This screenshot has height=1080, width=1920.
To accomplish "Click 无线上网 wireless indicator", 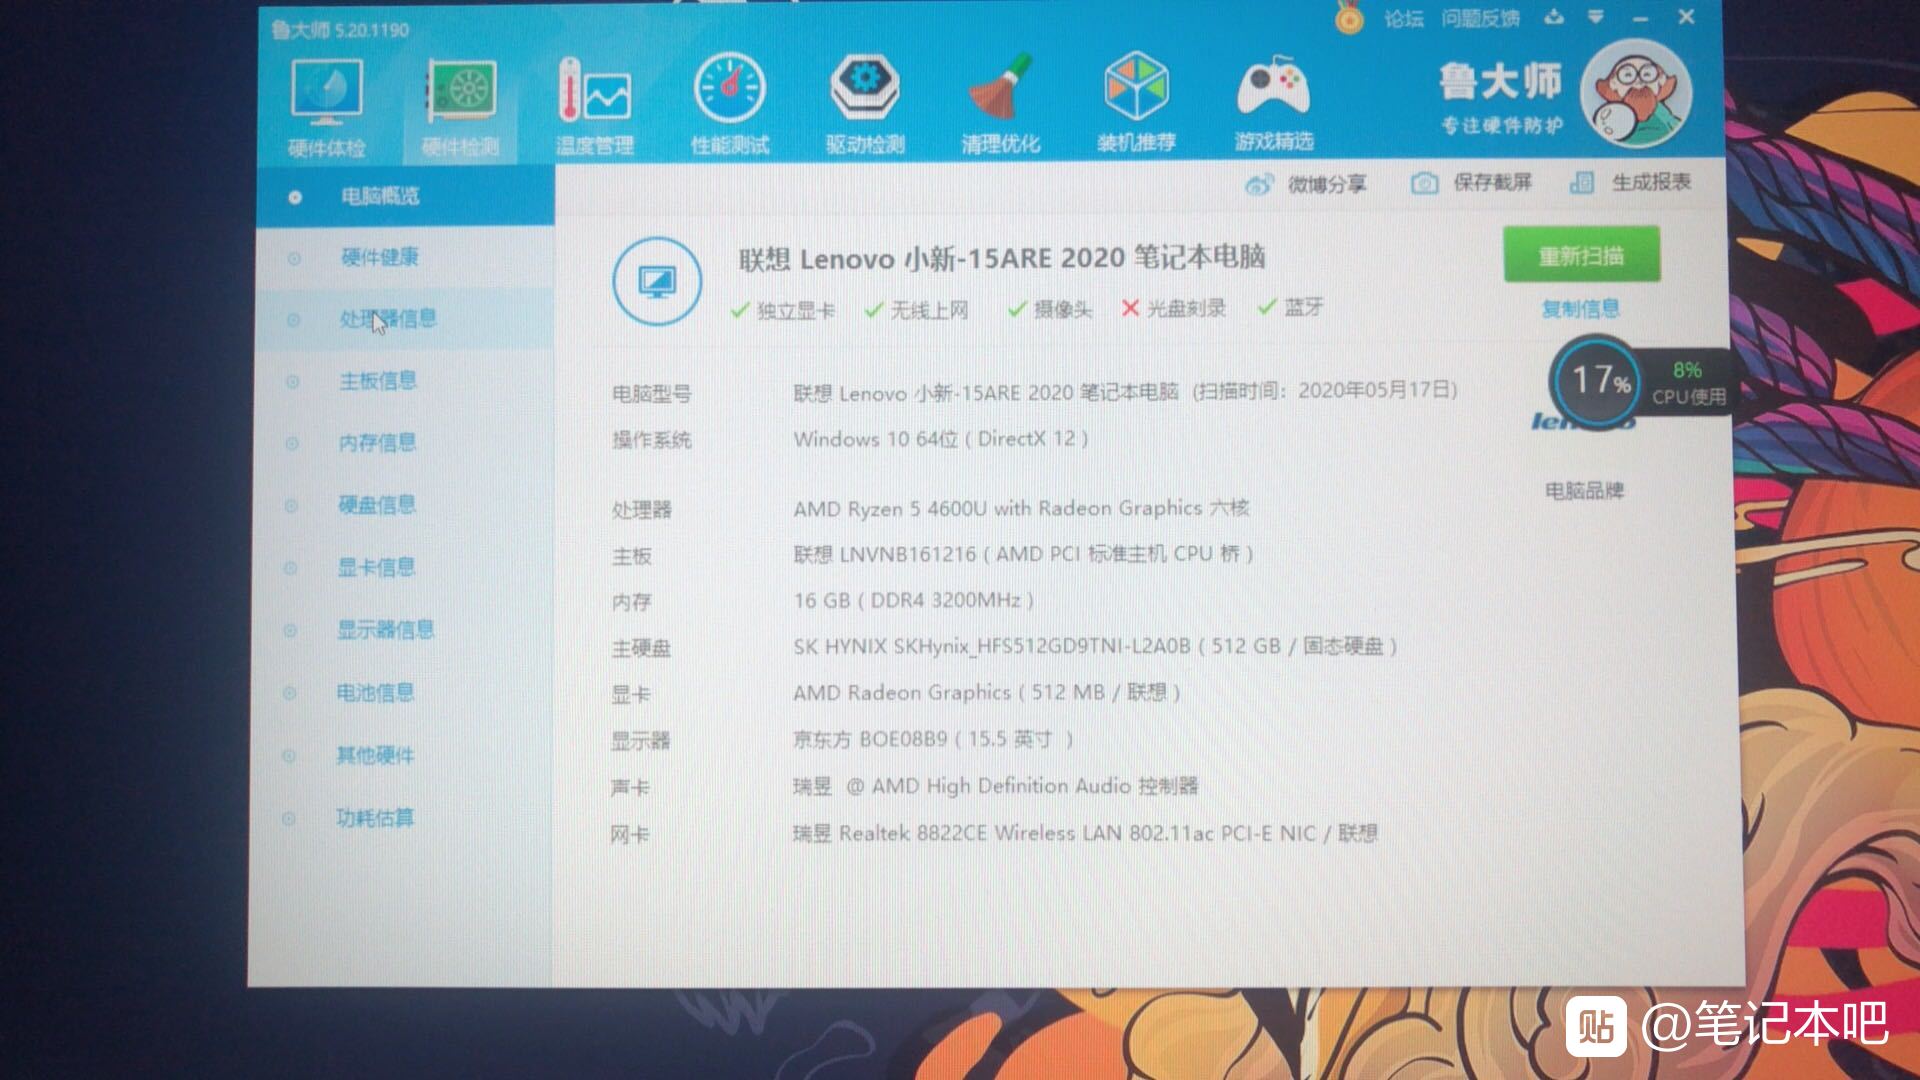I will click(917, 310).
